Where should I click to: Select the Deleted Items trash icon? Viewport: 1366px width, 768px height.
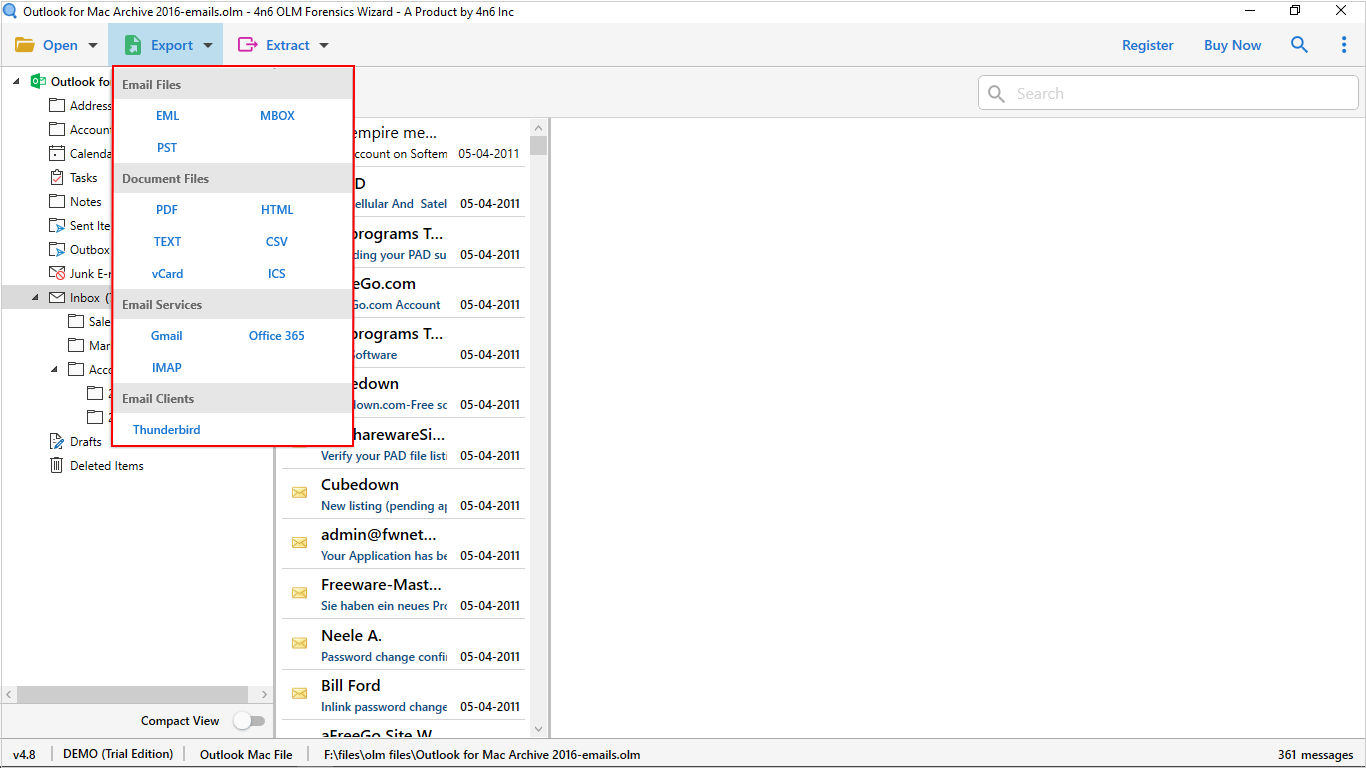tap(57, 465)
